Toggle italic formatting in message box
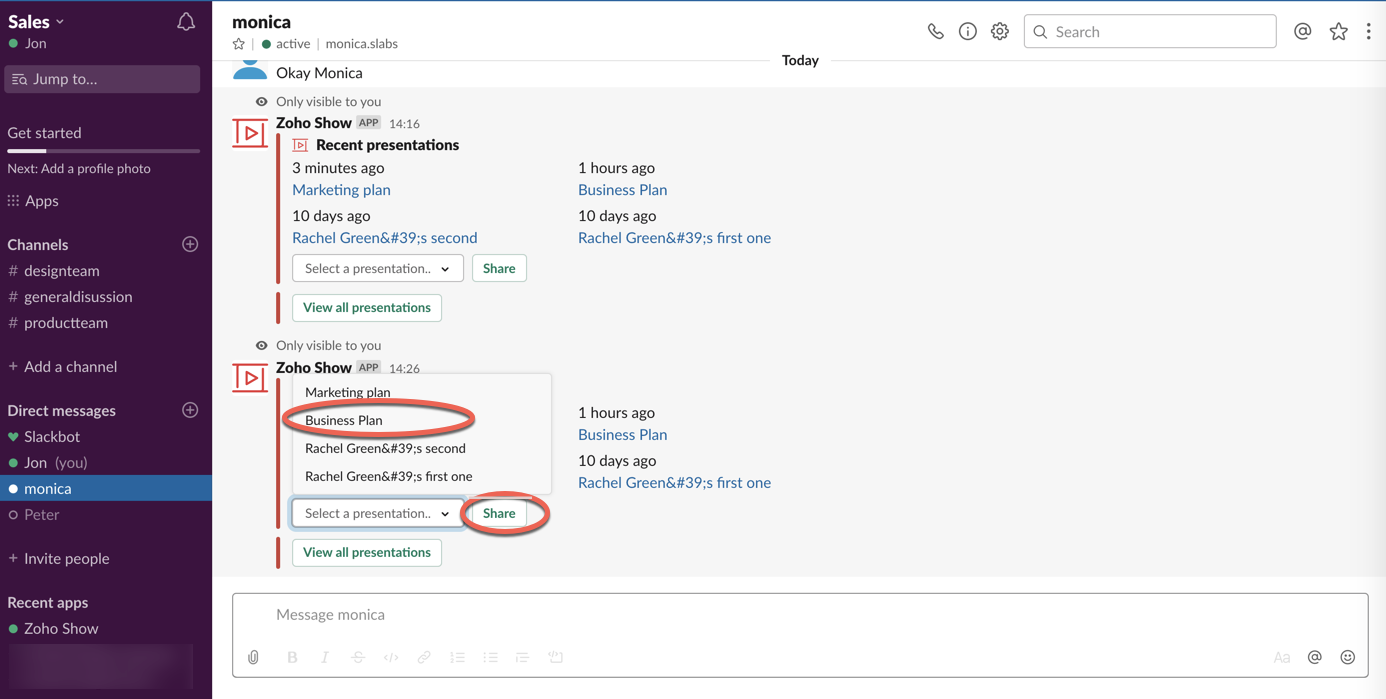 (325, 657)
